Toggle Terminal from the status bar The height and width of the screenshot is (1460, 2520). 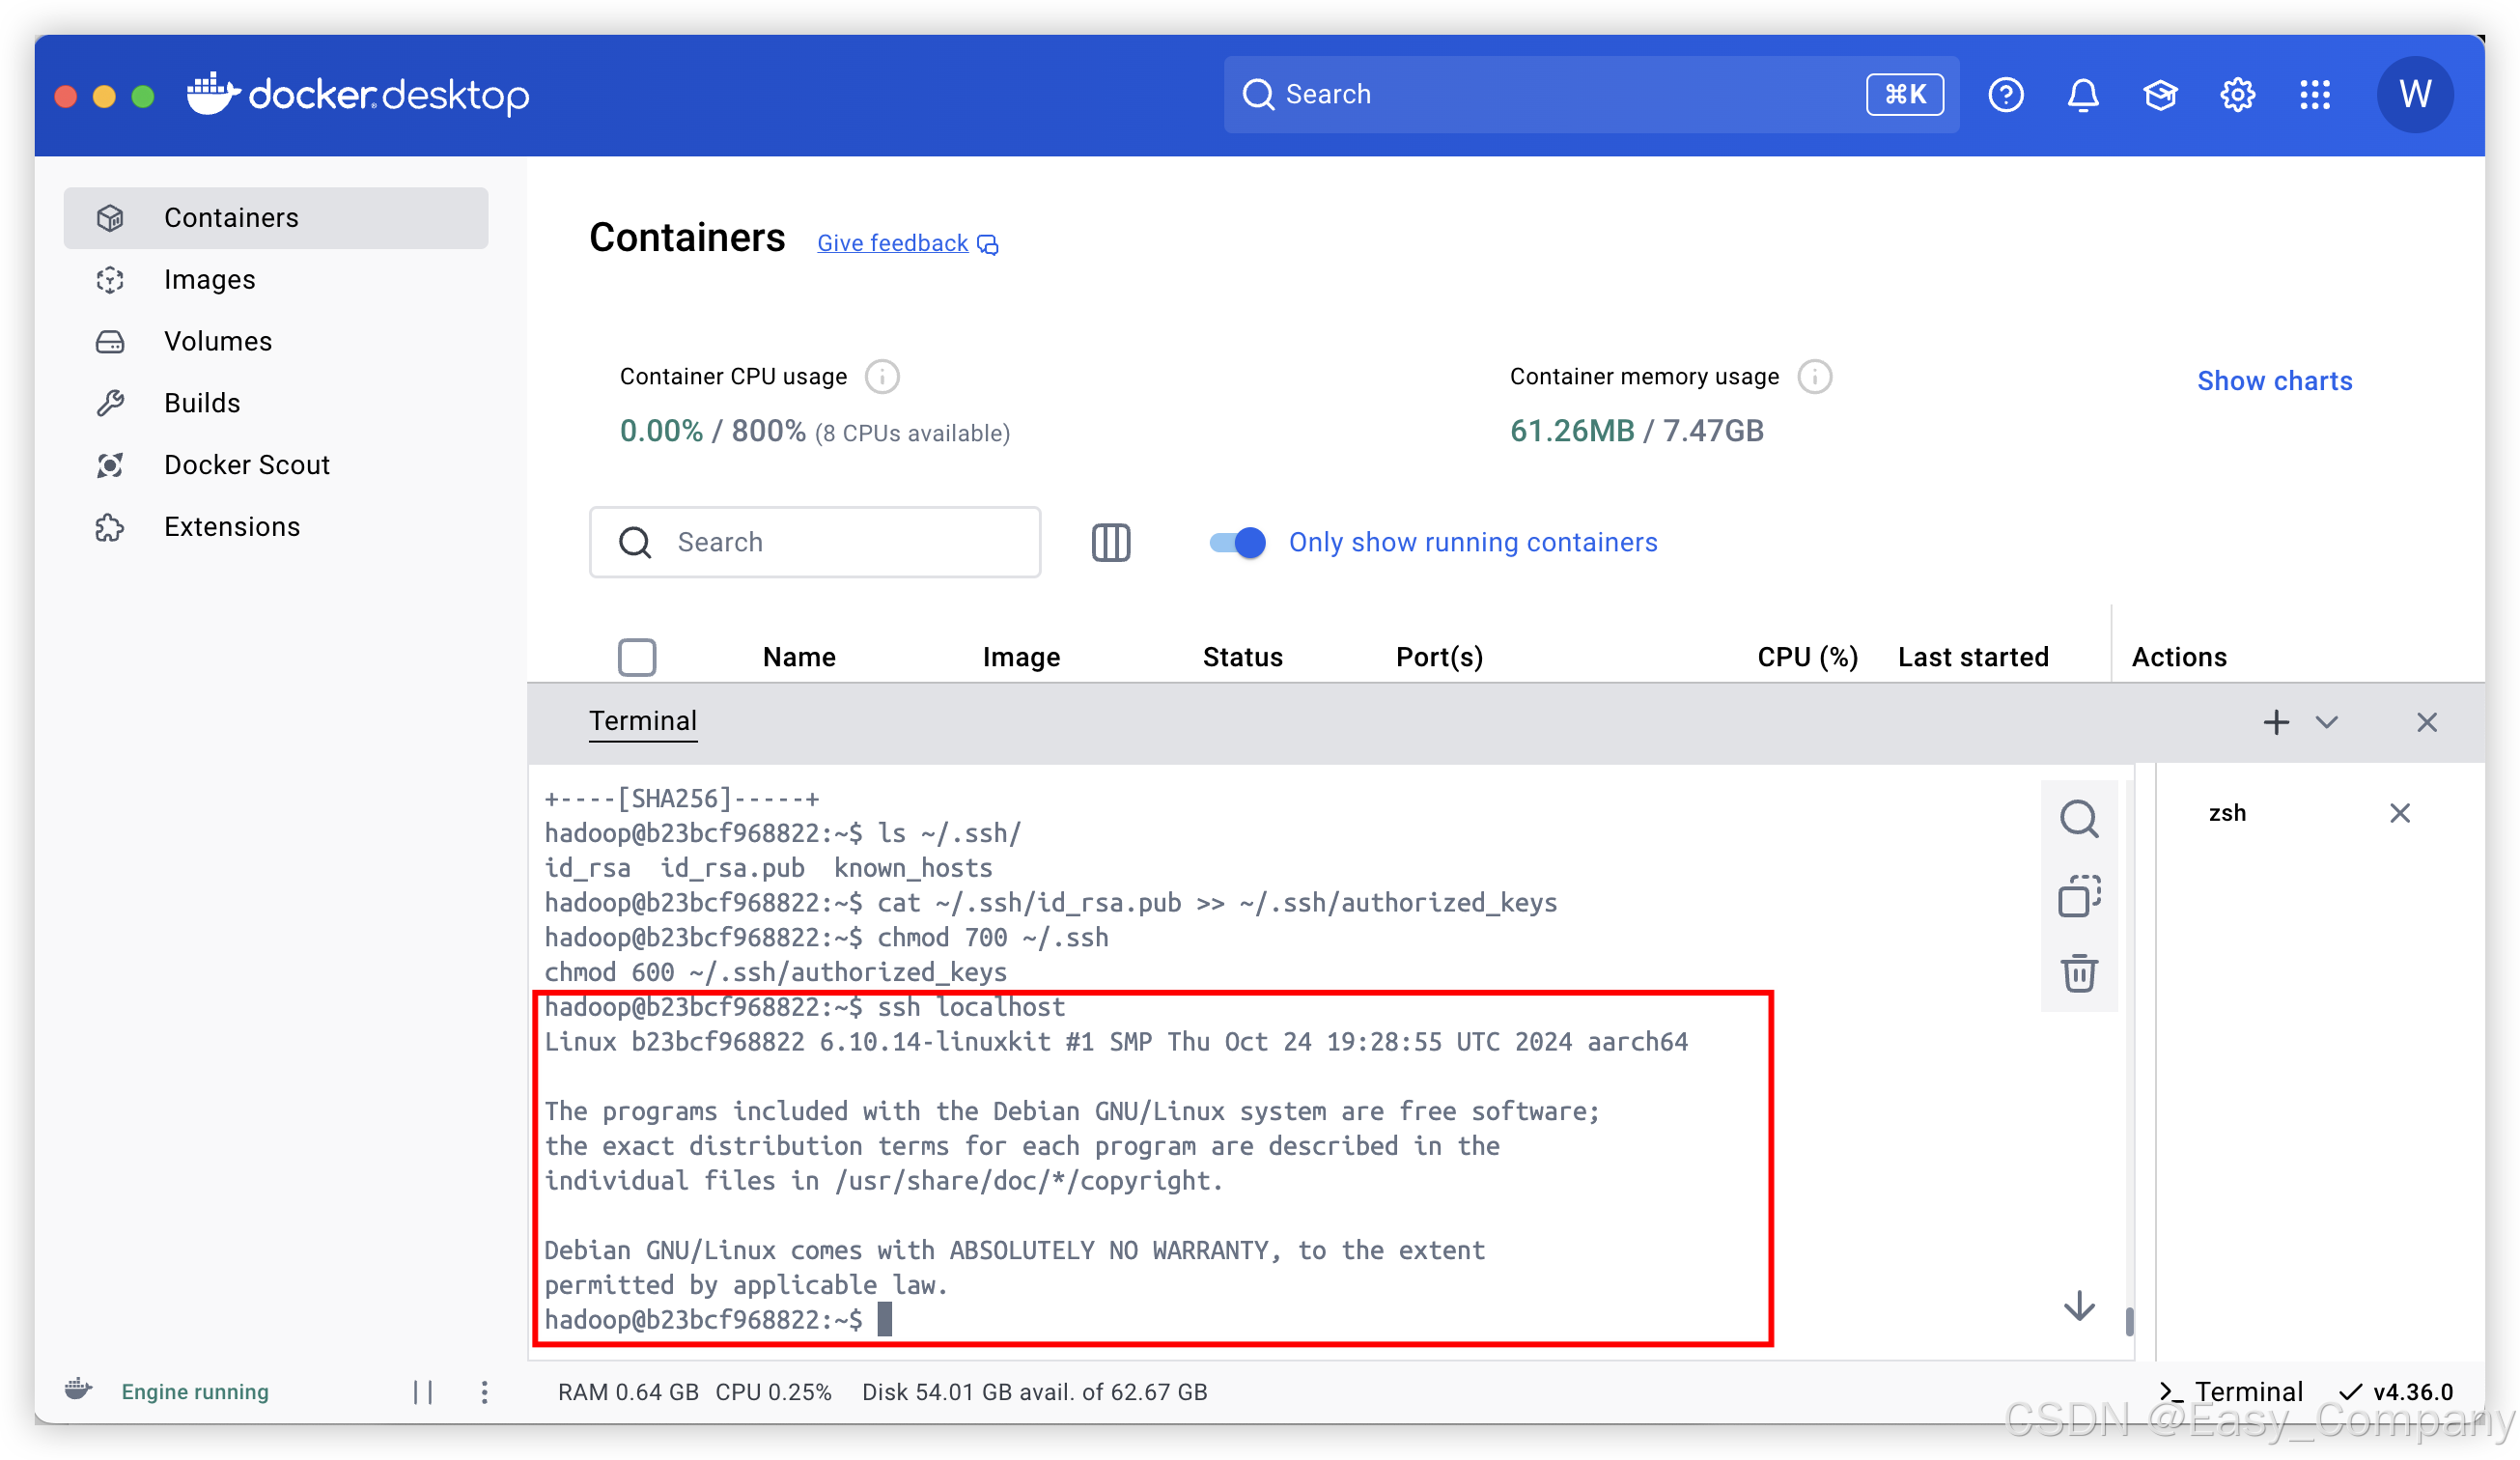coord(2231,1392)
